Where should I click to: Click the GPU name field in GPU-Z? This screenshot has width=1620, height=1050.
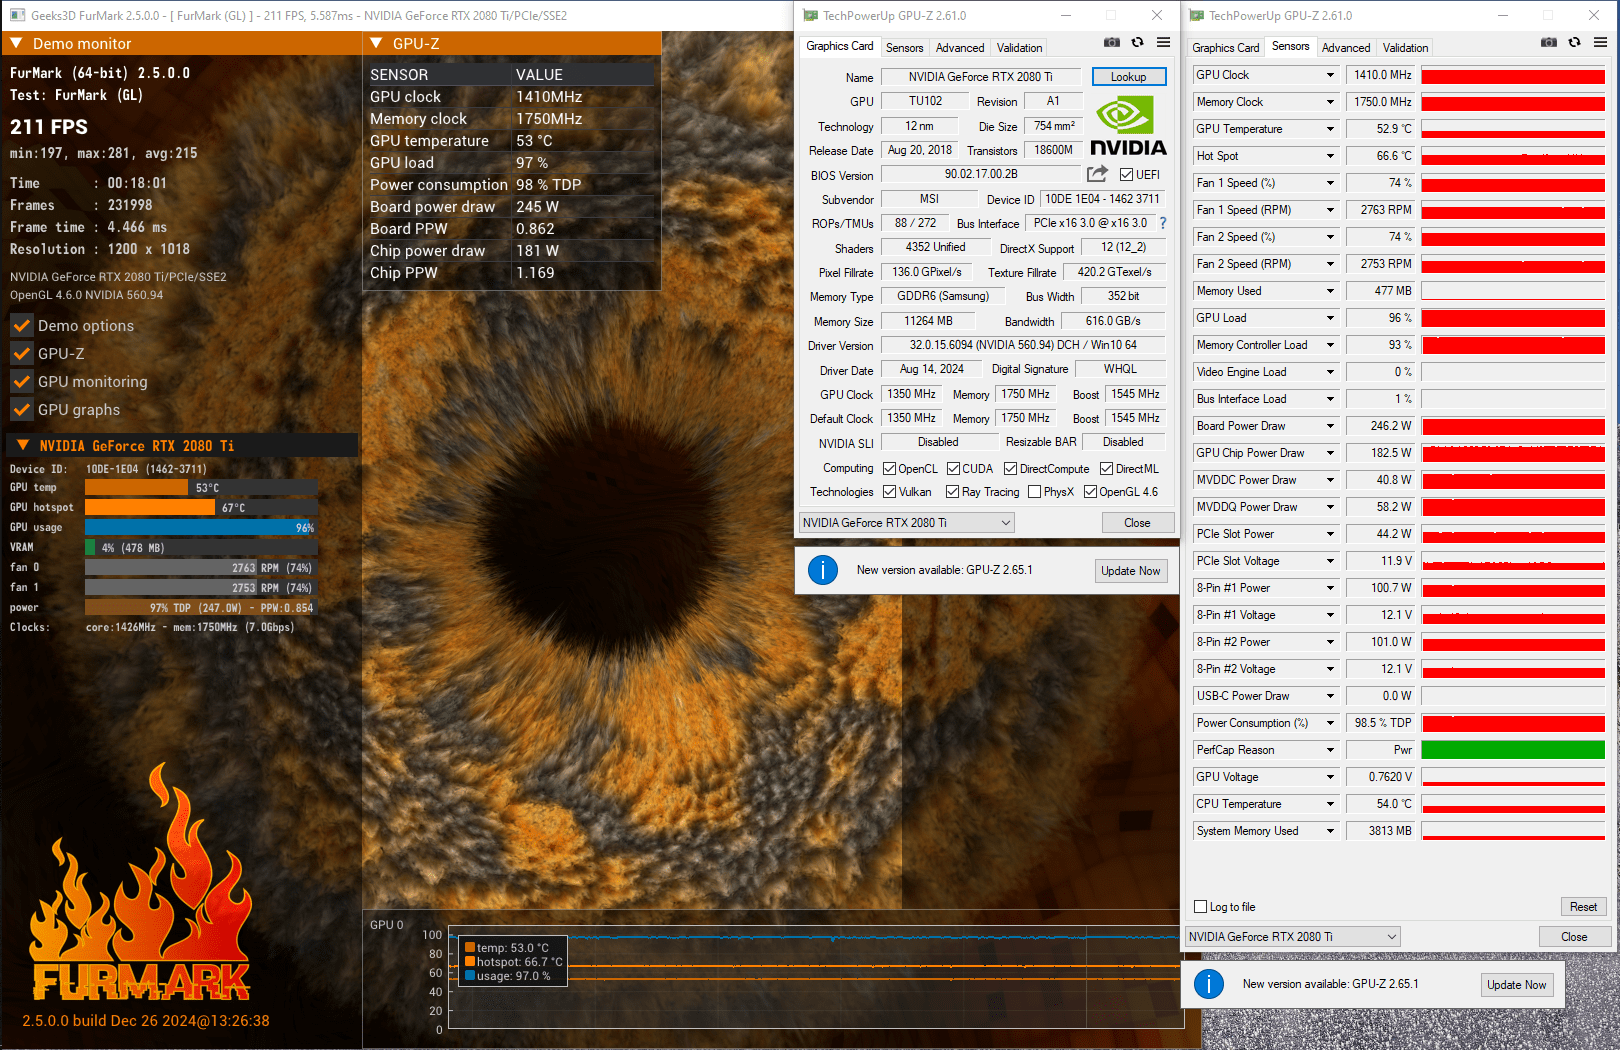(981, 77)
